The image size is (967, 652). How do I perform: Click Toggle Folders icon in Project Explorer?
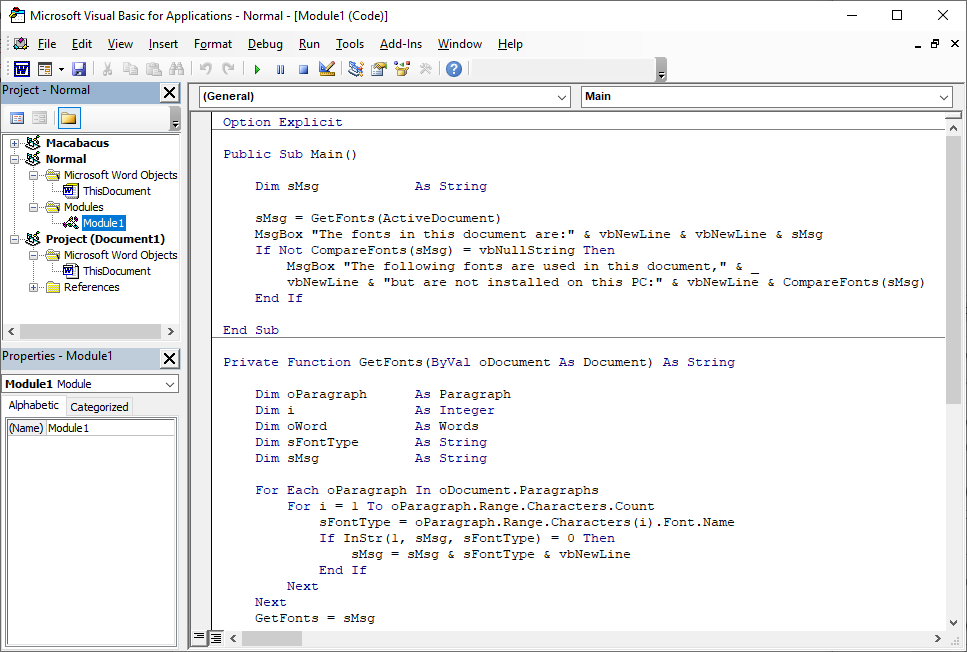pyautogui.click(x=69, y=117)
